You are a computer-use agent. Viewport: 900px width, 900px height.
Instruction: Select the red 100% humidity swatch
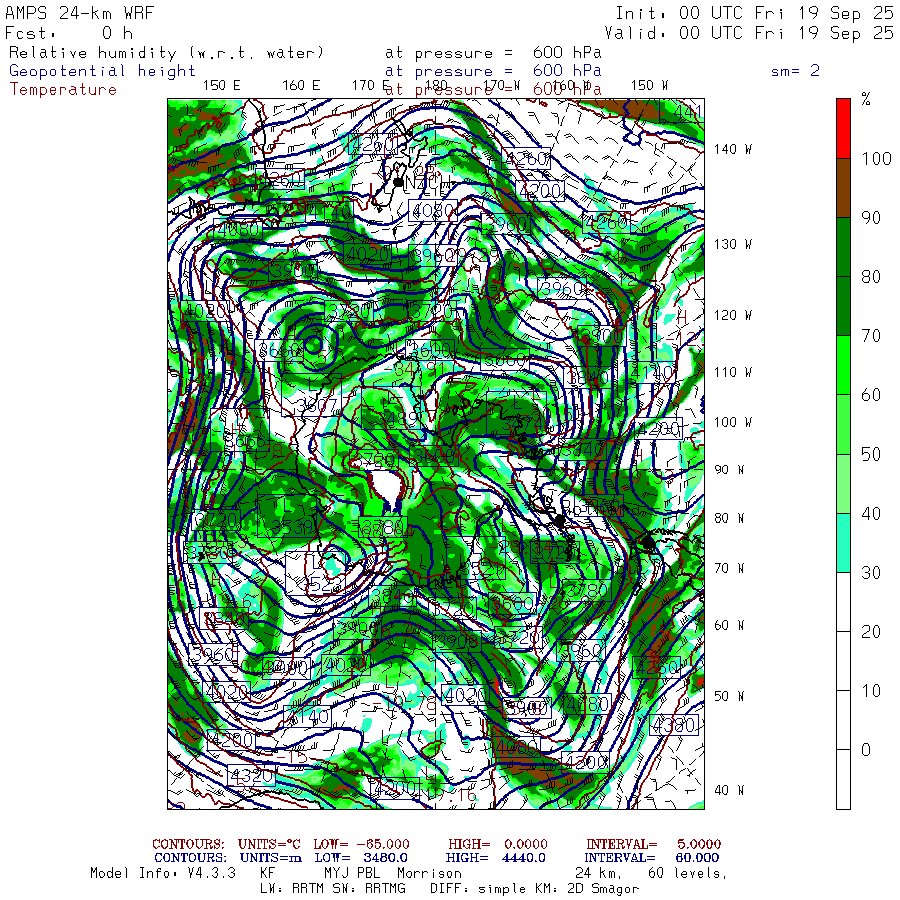tap(843, 128)
